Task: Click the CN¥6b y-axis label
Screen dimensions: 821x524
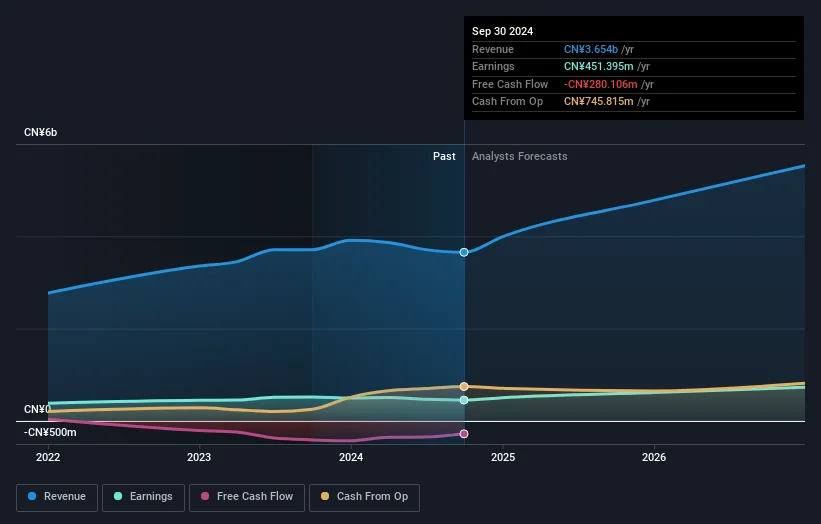Action: coord(42,133)
